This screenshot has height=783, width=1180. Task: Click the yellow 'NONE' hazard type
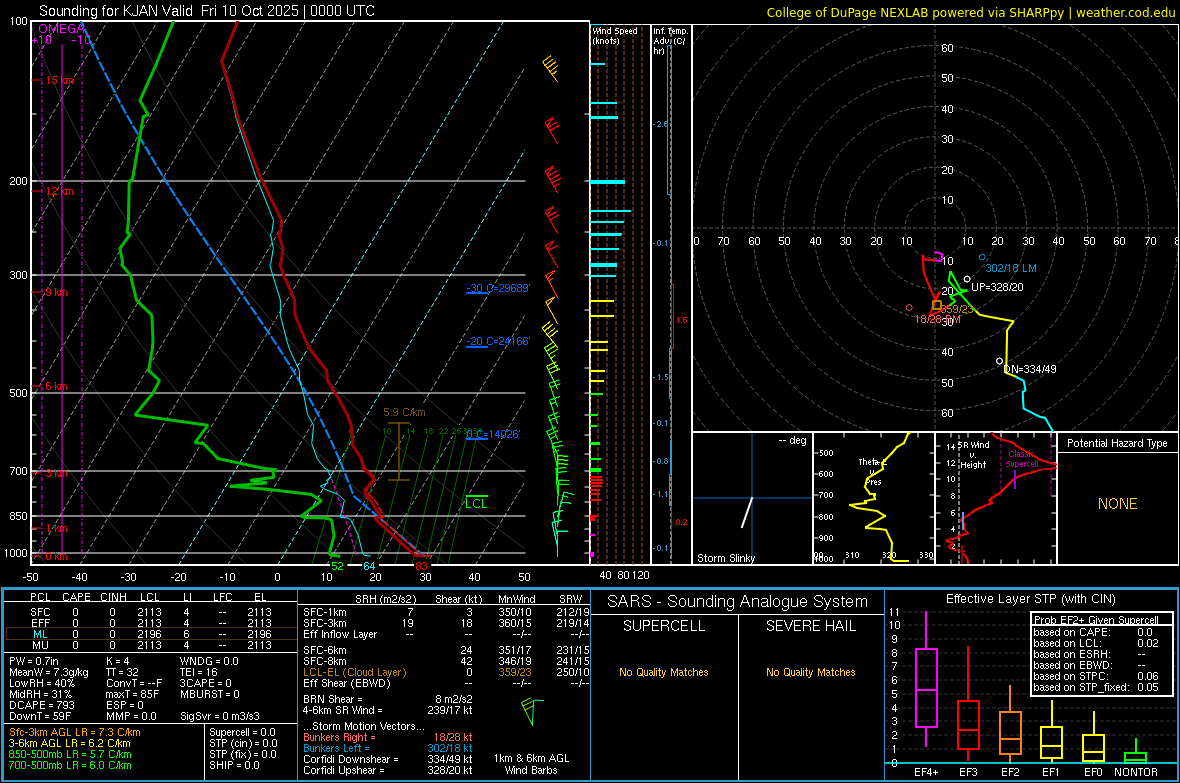pyautogui.click(x=1118, y=504)
